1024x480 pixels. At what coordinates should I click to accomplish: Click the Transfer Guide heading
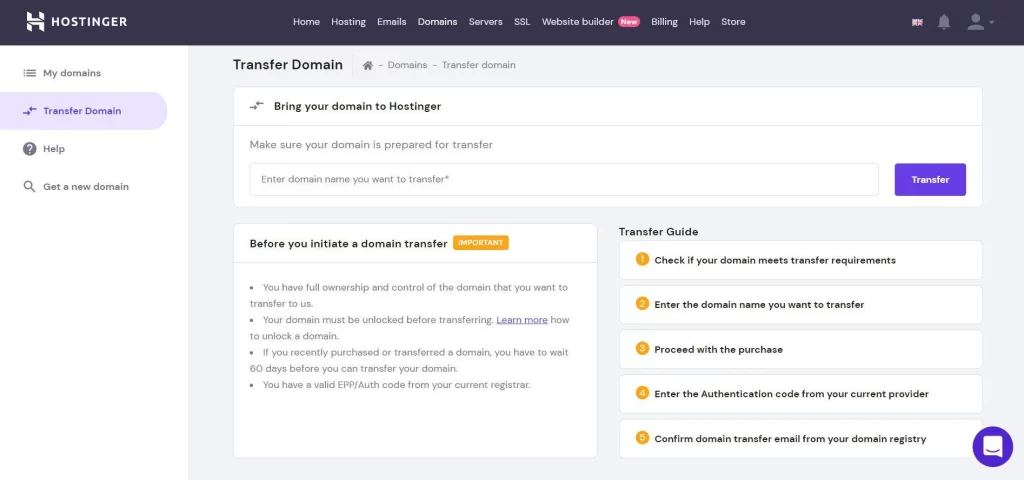pos(658,232)
